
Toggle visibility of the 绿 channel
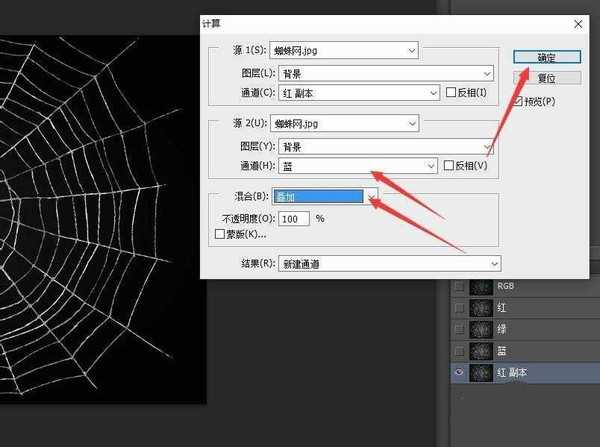(x=459, y=329)
